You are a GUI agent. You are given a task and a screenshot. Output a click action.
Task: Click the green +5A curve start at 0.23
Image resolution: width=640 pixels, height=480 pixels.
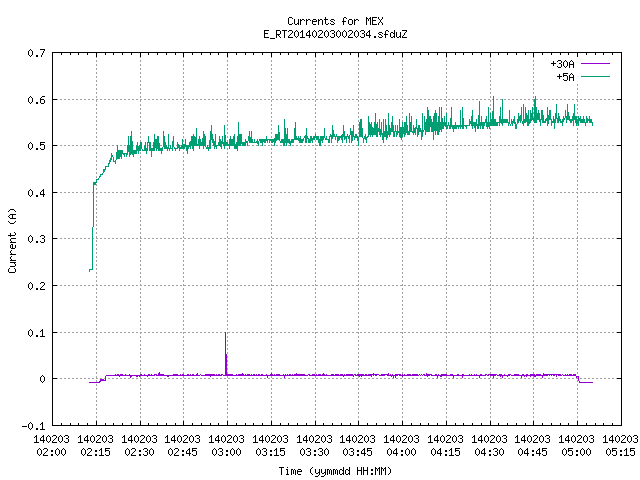(x=90, y=270)
